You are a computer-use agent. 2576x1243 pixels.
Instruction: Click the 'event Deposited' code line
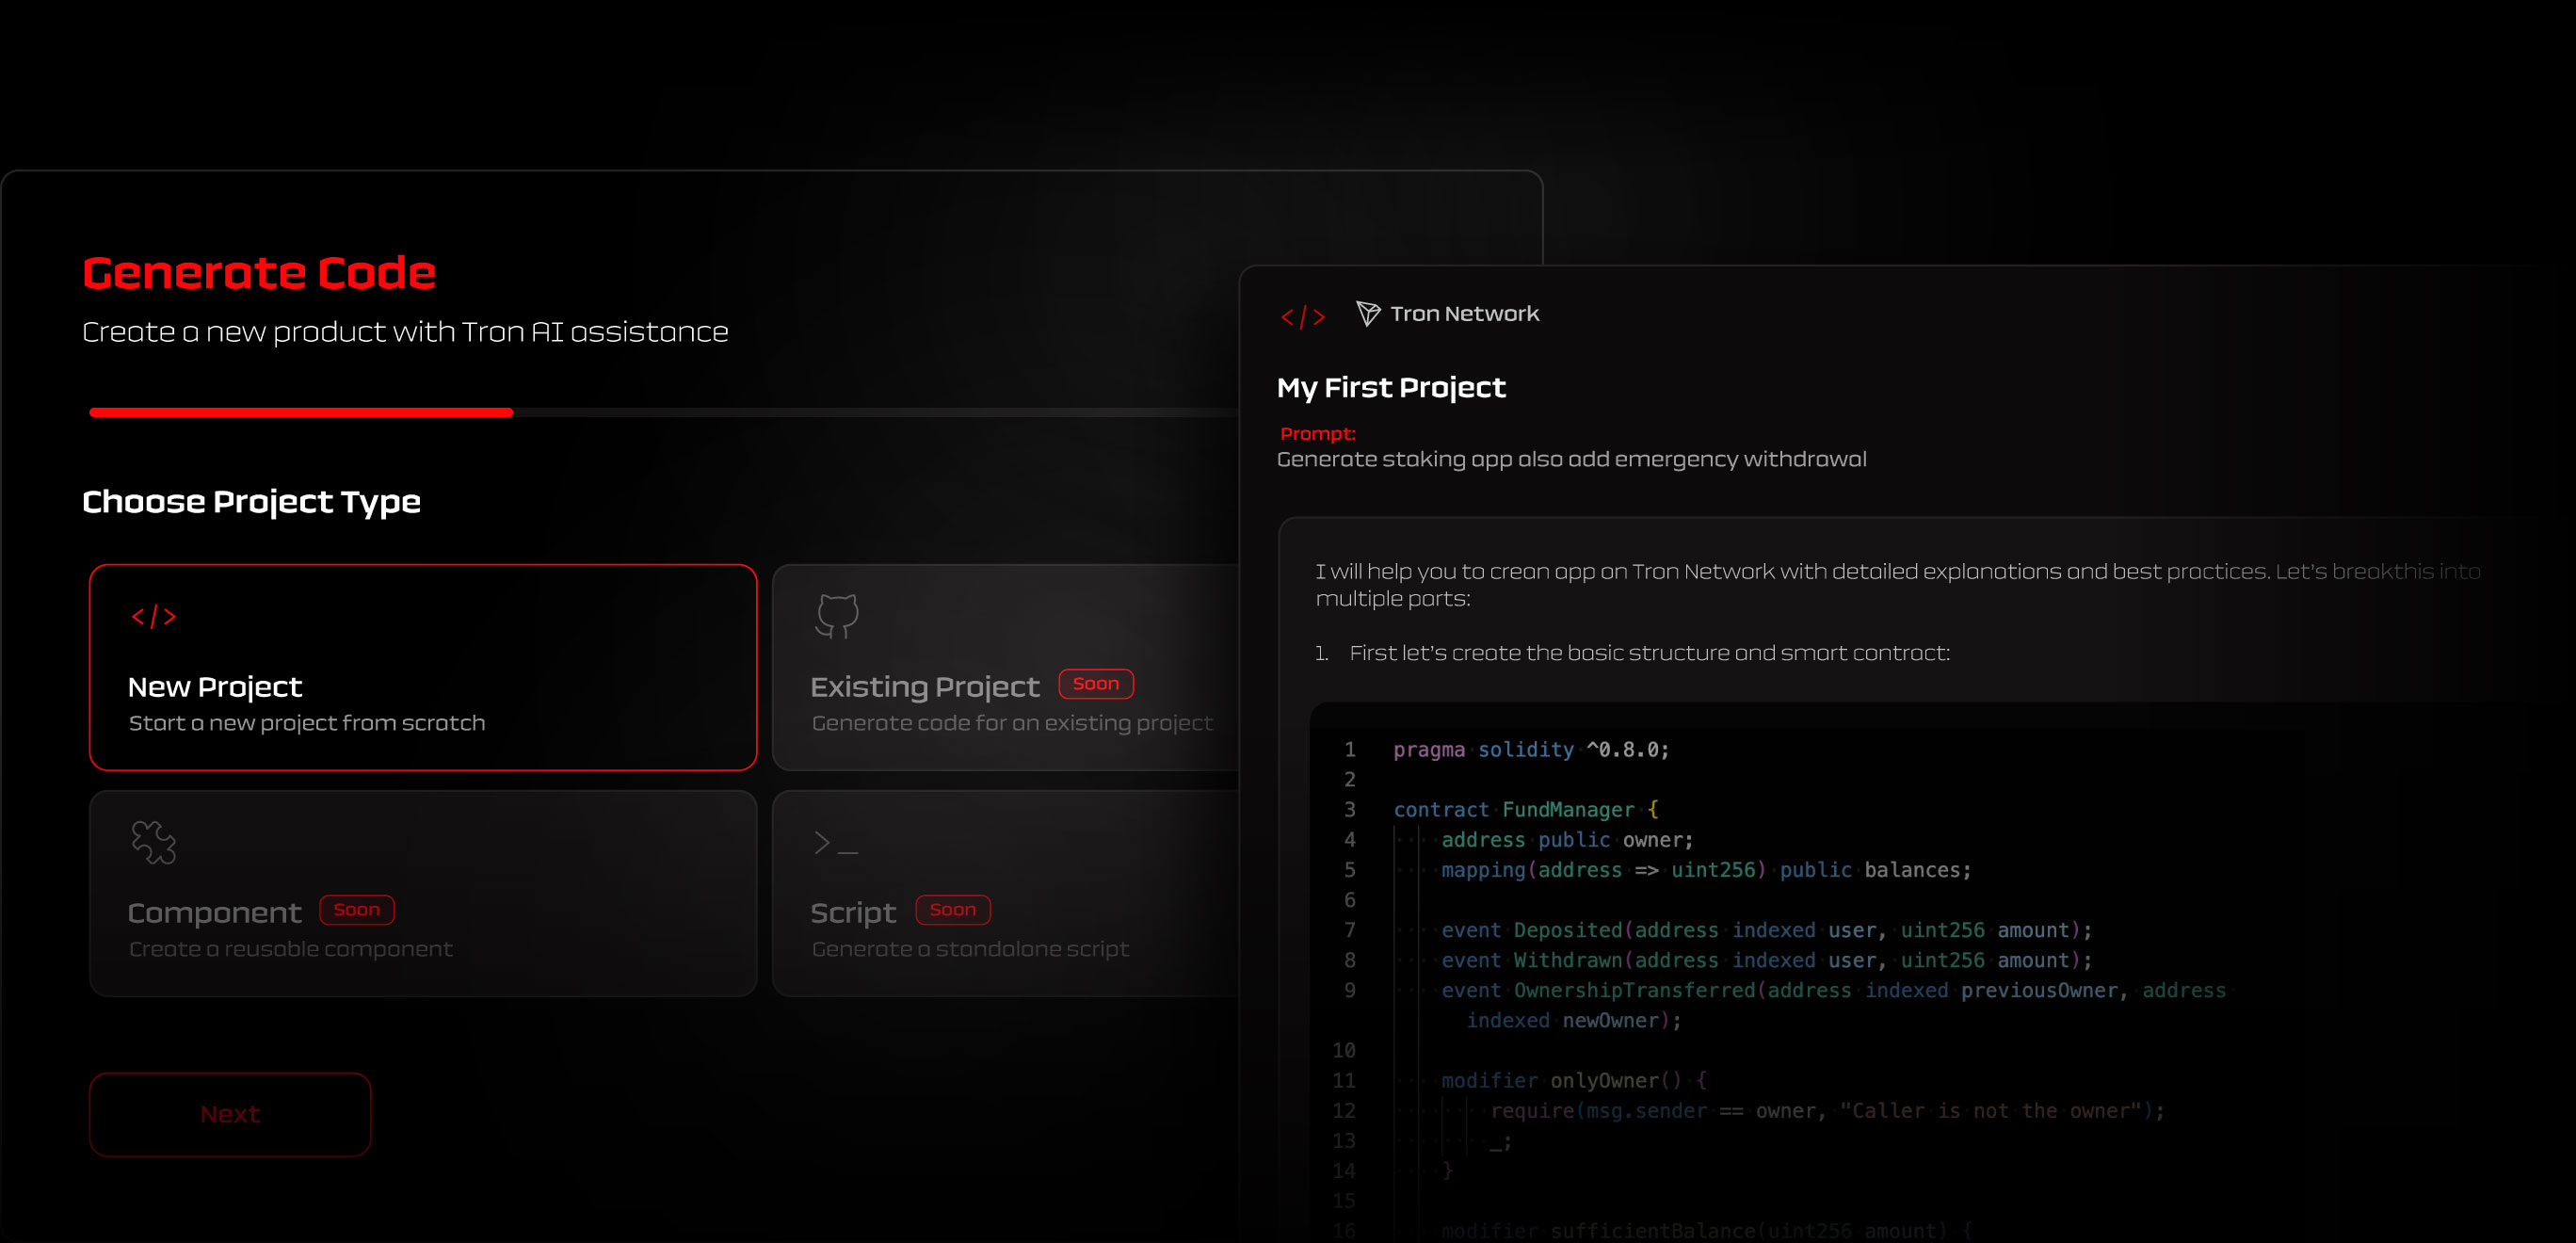[1766, 930]
